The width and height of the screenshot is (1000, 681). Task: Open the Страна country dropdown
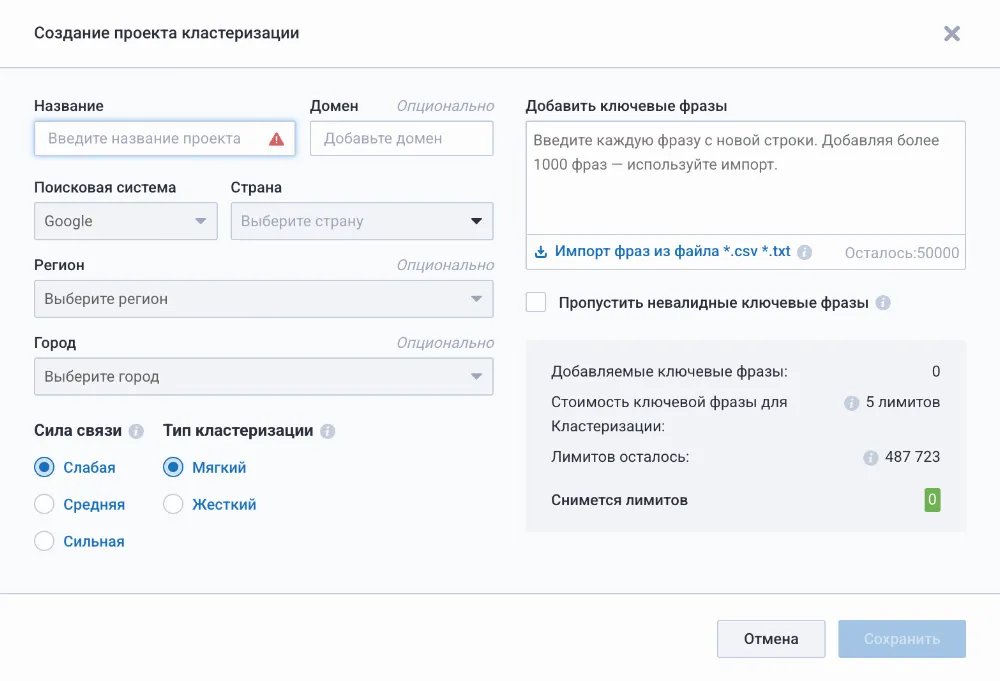pos(362,221)
